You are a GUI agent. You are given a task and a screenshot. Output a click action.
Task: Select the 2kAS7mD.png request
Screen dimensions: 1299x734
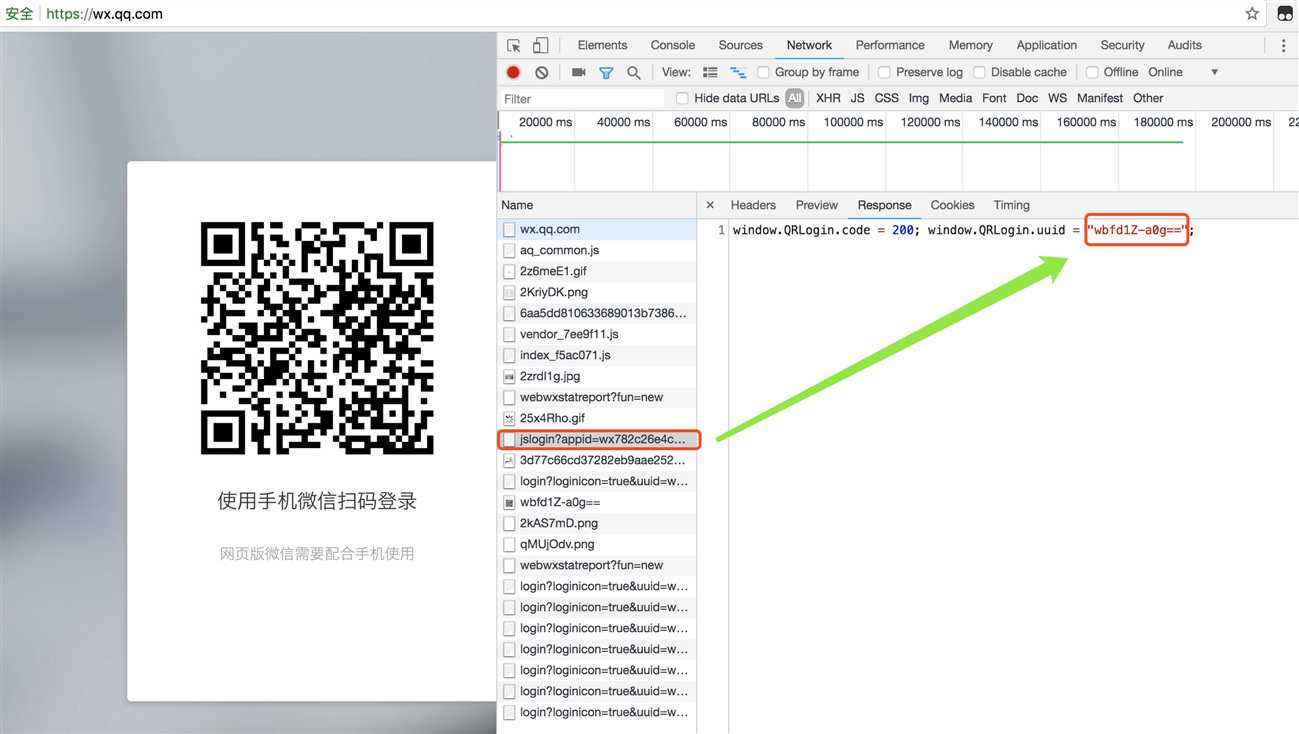point(597,523)
